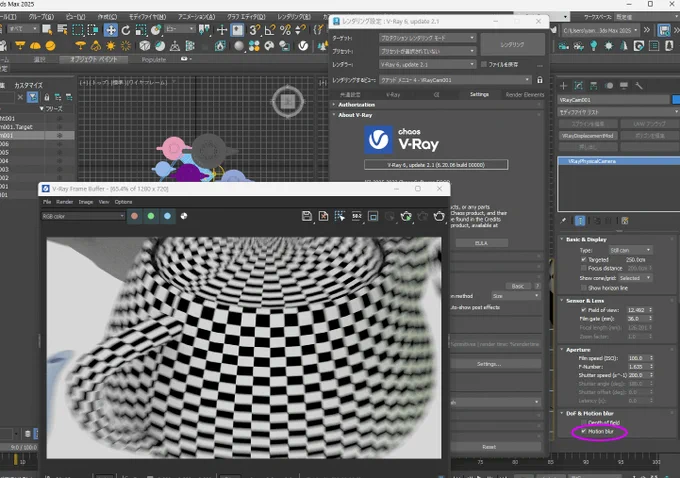Toggle the Percent Snap icon
The image size is (680, 478).
coord(285,30)
